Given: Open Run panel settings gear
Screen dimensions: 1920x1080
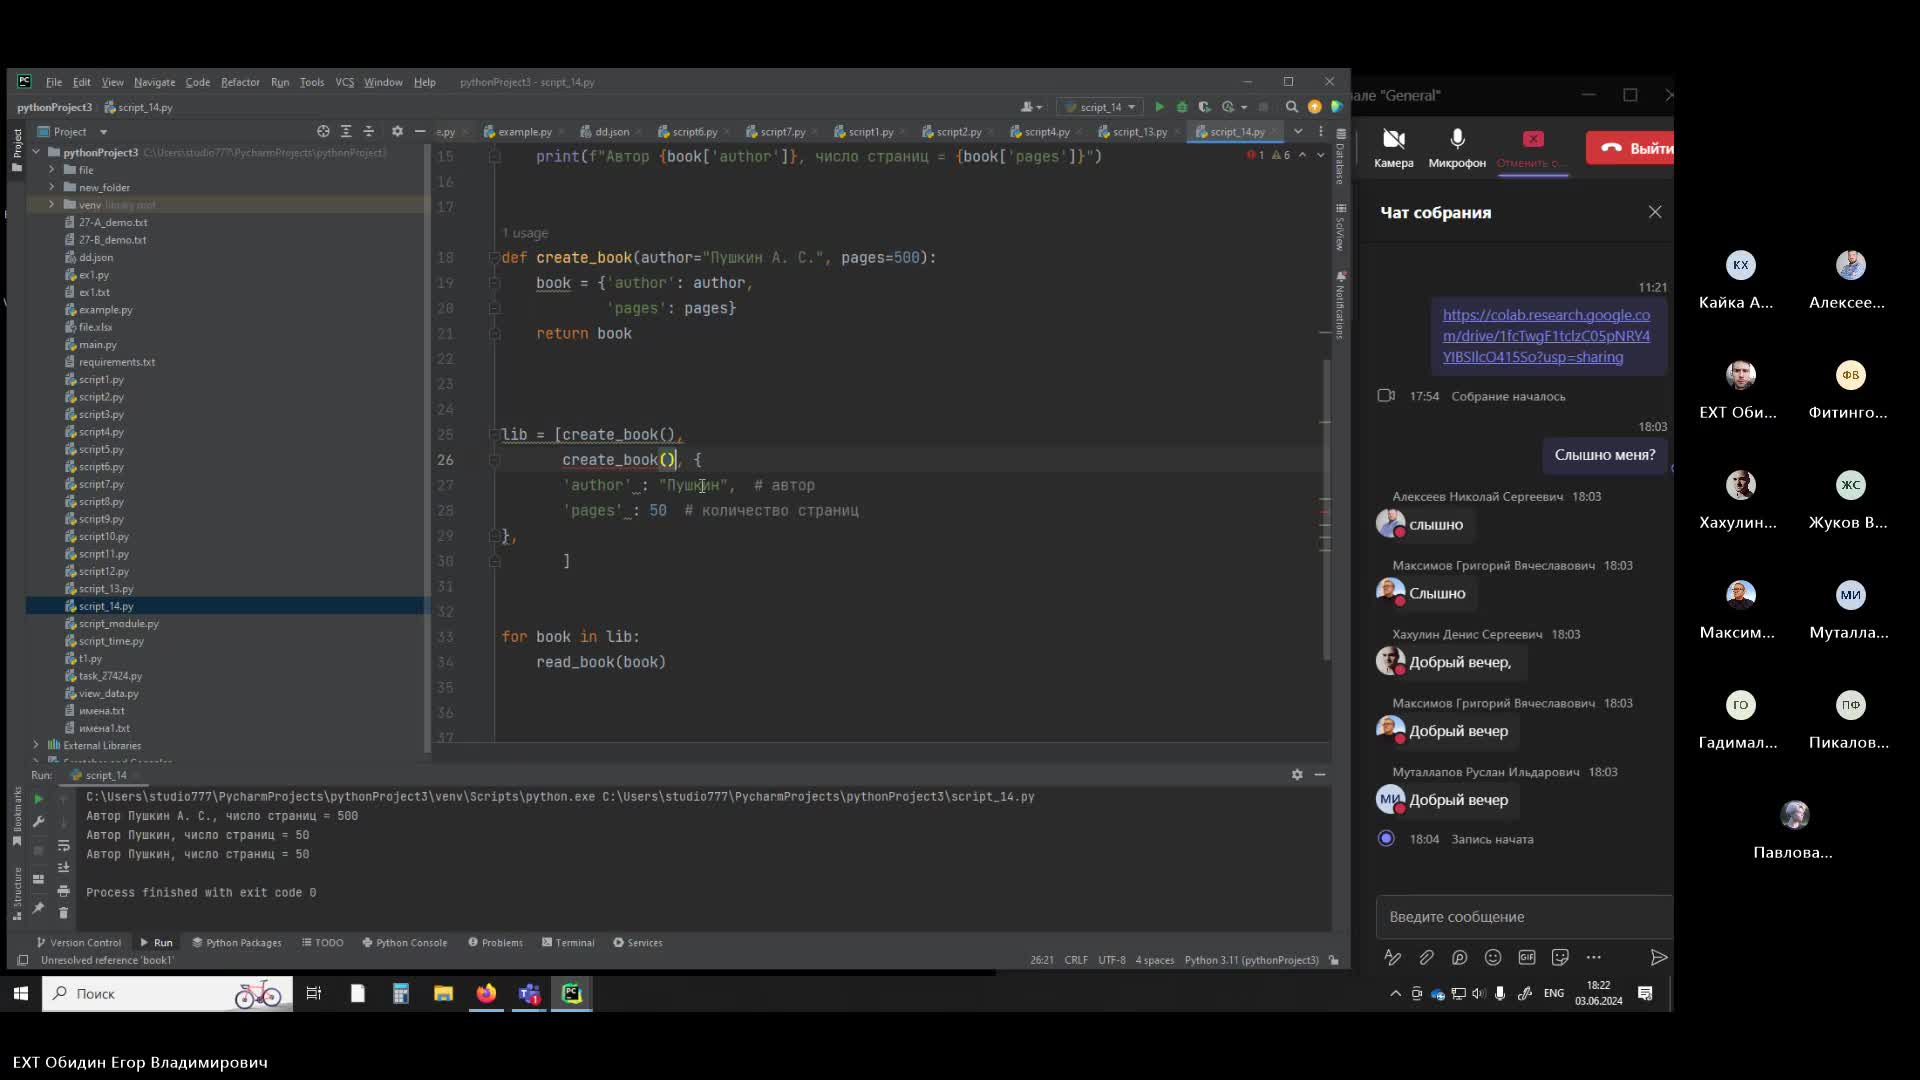Looking at the screenshot, I should [x=1297, y=775].
